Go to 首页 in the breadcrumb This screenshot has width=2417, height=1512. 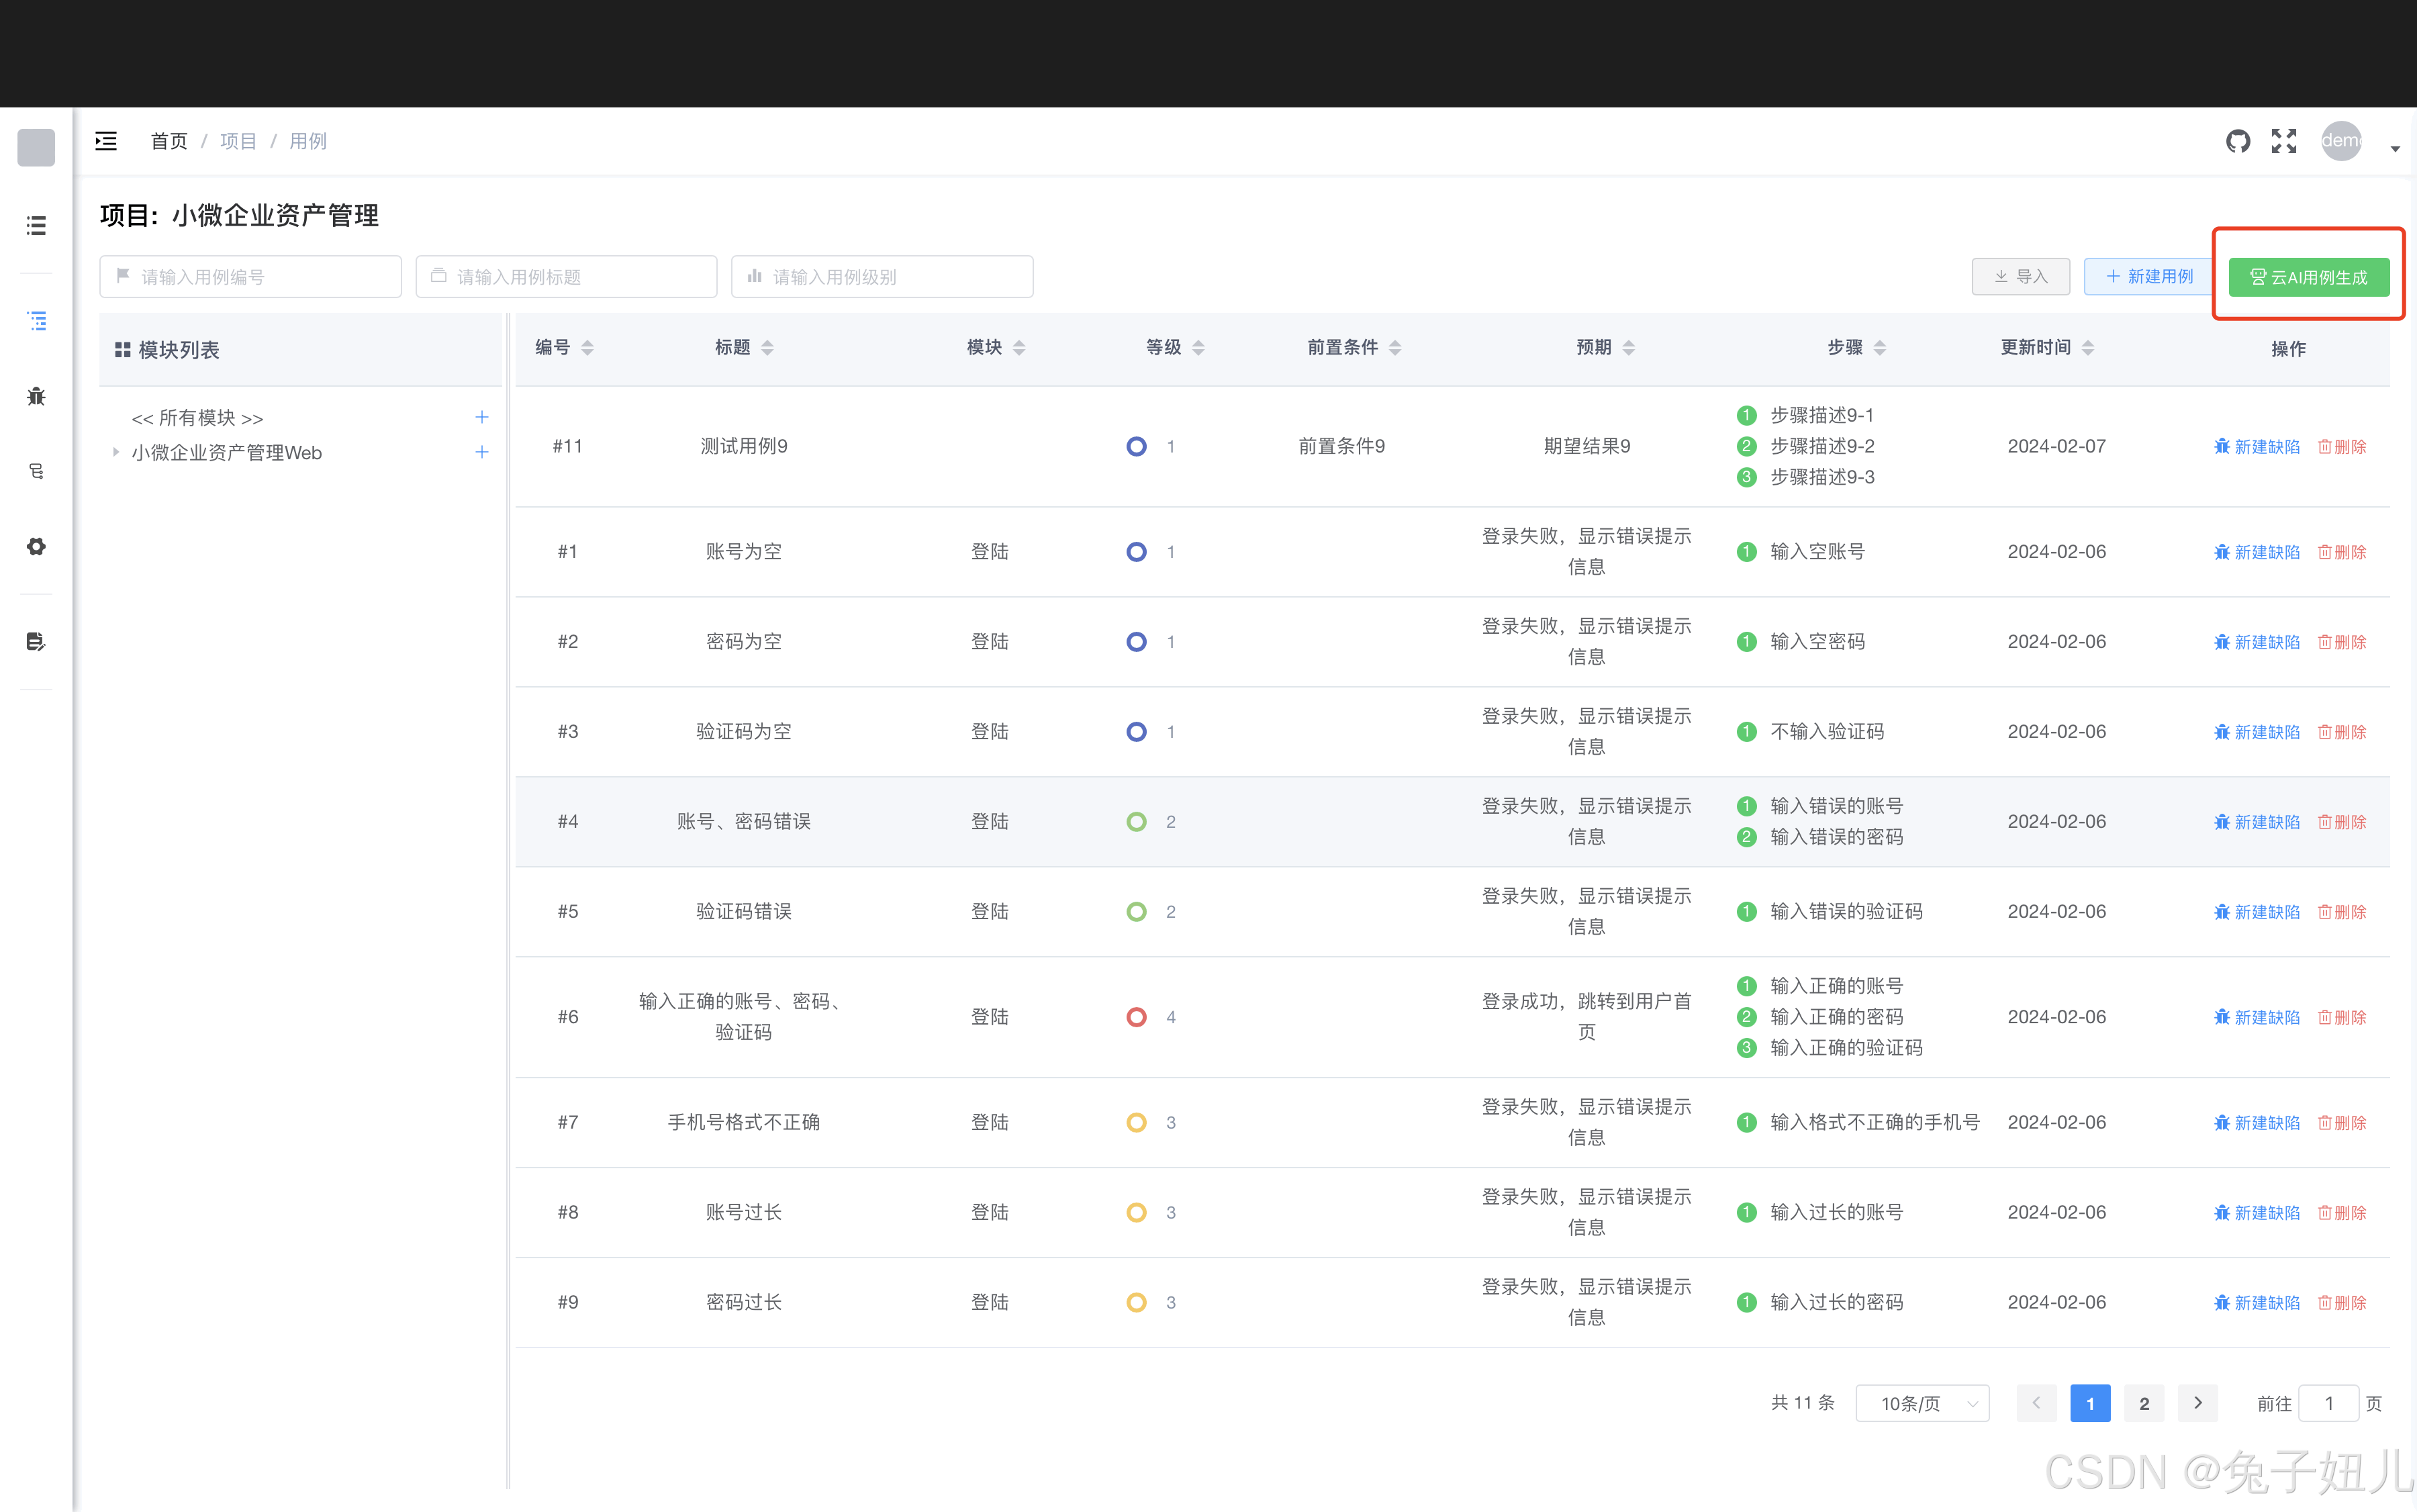[x=168, y=141]
